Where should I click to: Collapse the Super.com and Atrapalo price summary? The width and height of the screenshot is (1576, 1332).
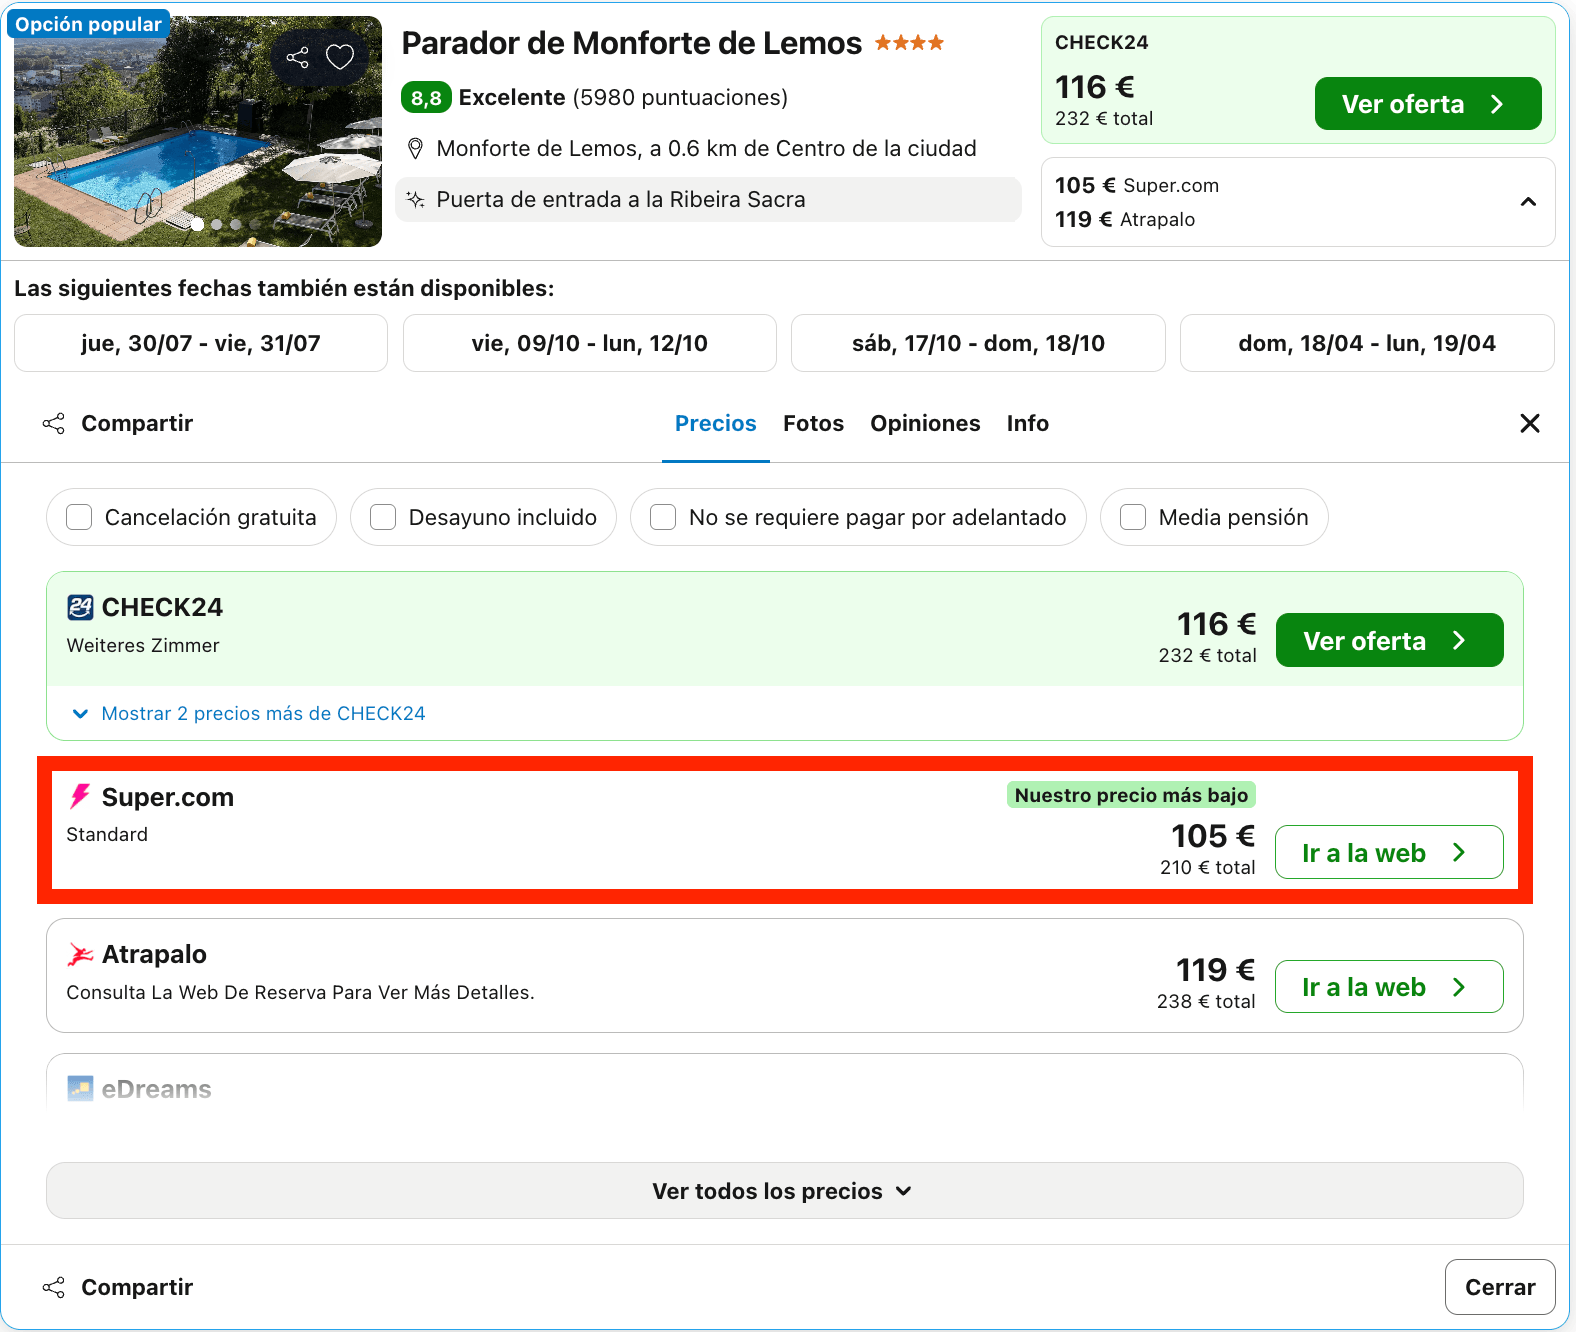(x=1528, y=202)
